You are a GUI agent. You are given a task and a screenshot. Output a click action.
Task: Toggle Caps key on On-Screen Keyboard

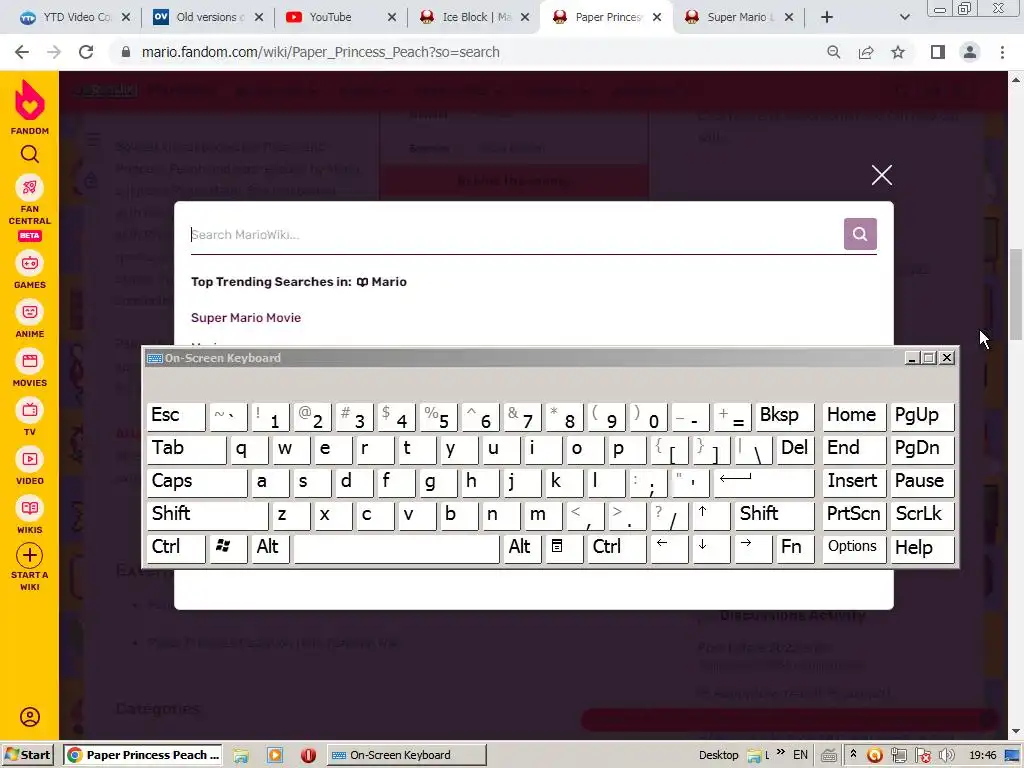(197, 482)
